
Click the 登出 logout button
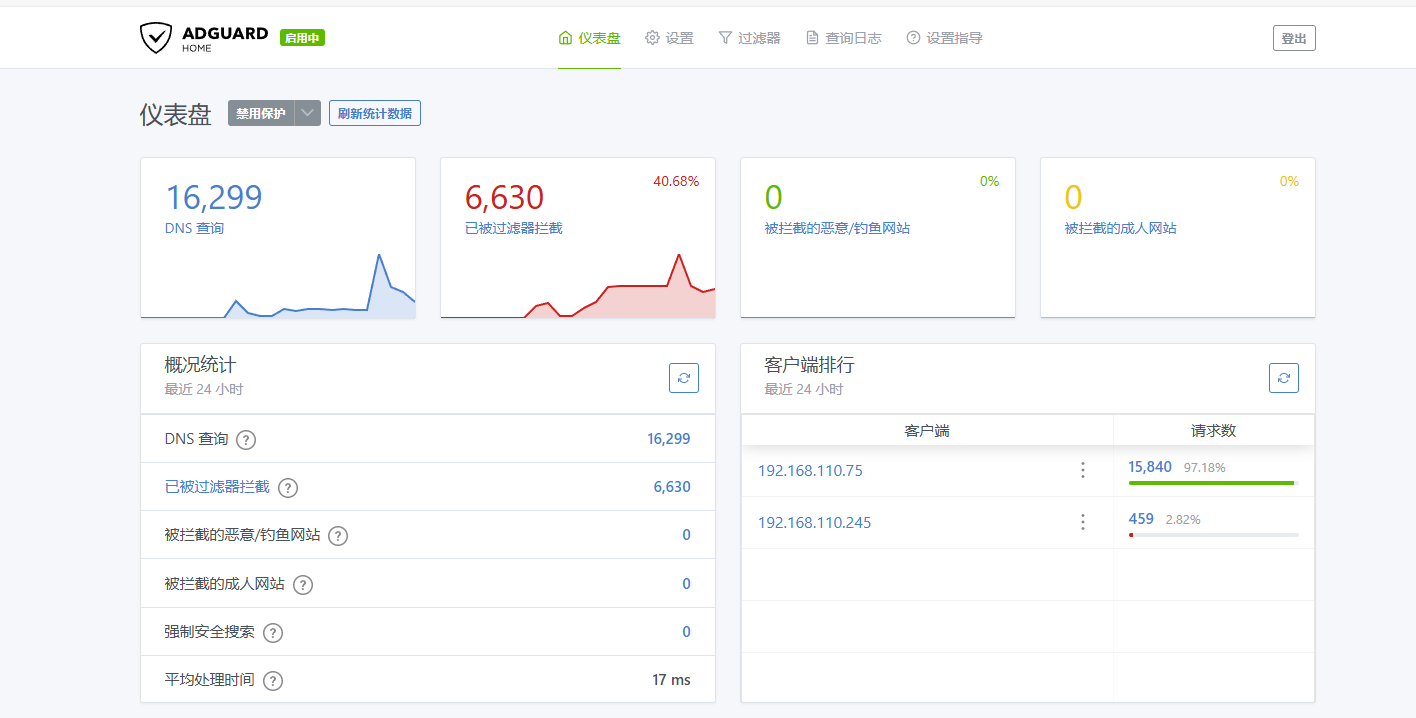[1294, 38]
